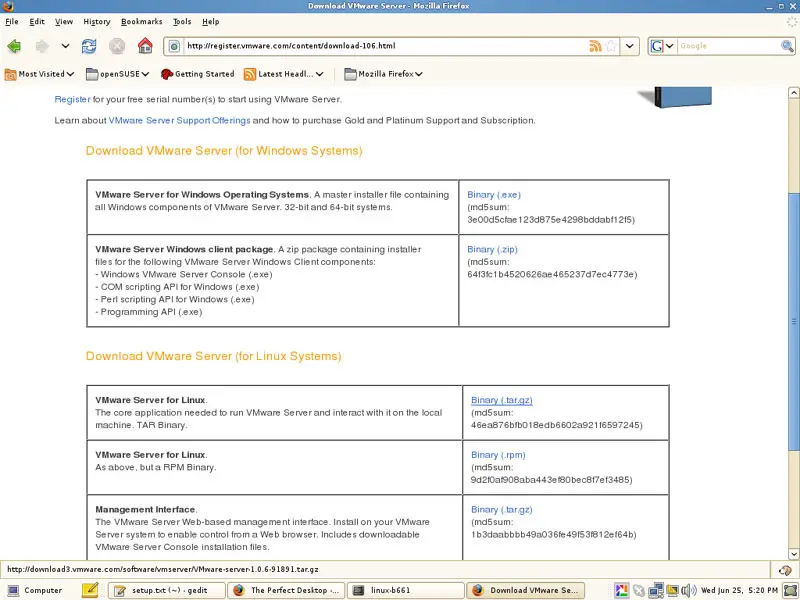
Task: Click the volume speaker tray icon
Action: coord(689,590)
